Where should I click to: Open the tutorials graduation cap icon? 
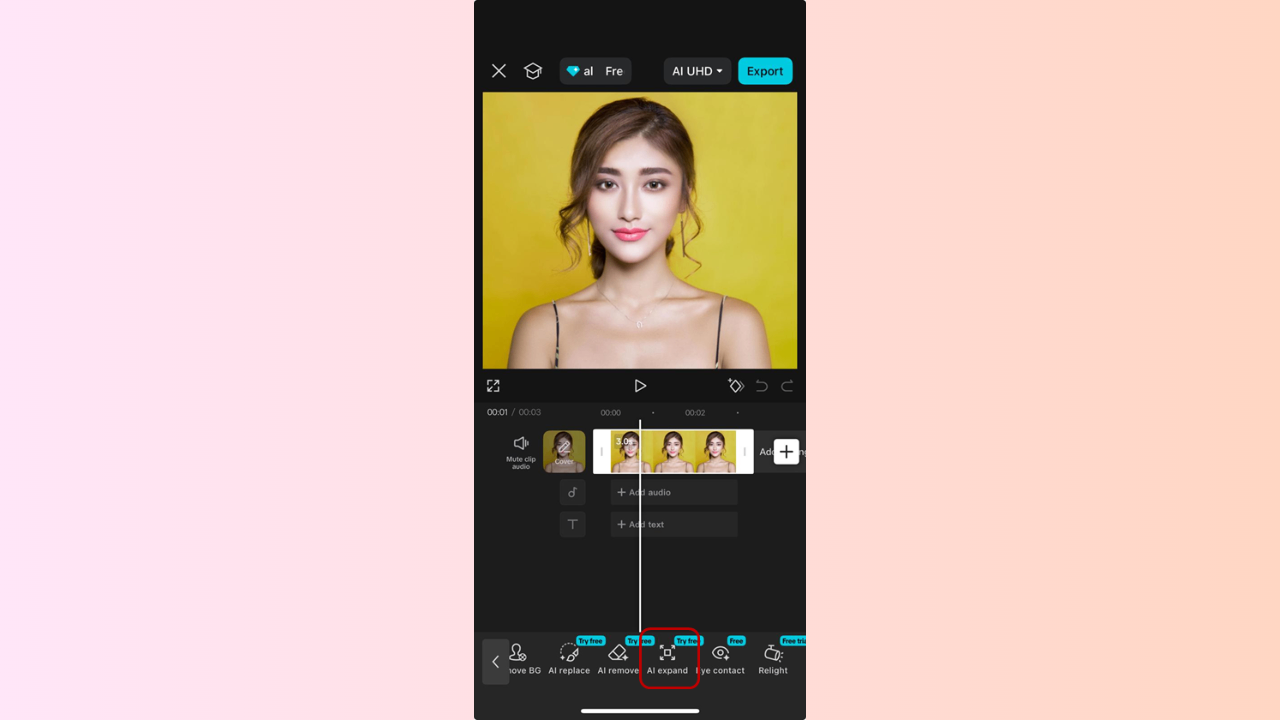coord(532,71)
